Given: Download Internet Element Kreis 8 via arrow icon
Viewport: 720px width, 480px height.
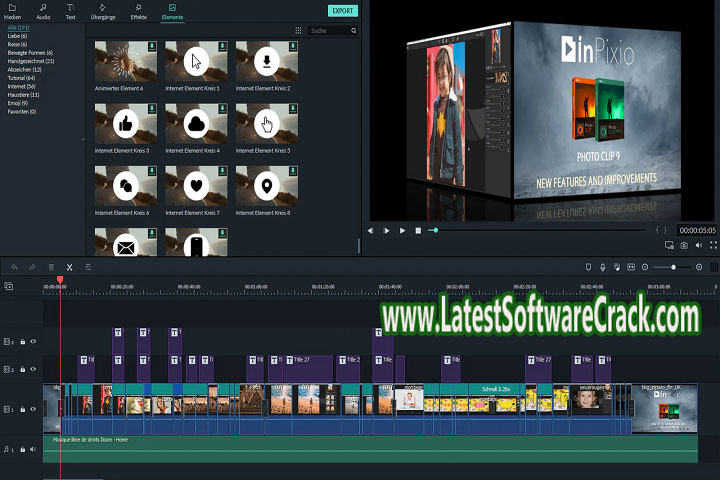Looking at the screenshot, I should point(292,171).
